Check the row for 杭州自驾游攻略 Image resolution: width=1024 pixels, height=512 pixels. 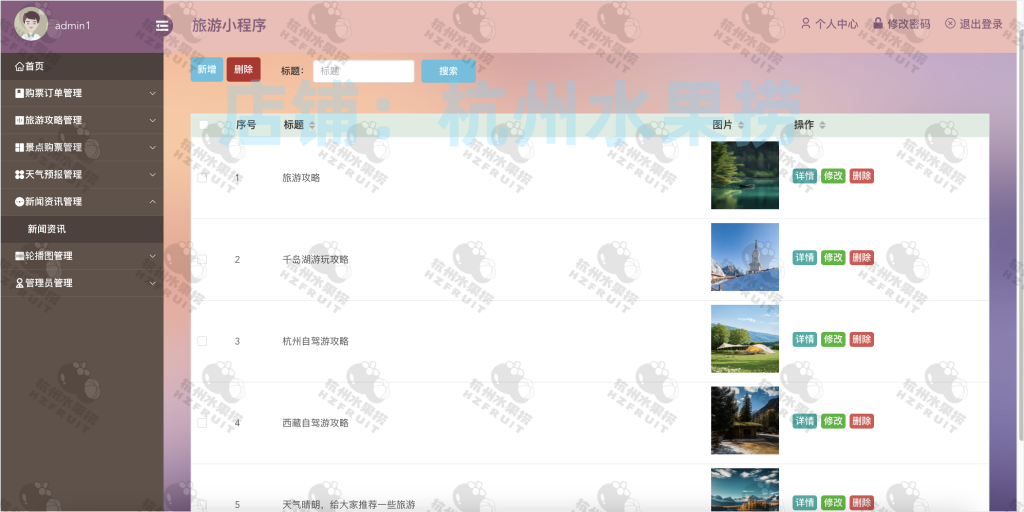[202, 341]
